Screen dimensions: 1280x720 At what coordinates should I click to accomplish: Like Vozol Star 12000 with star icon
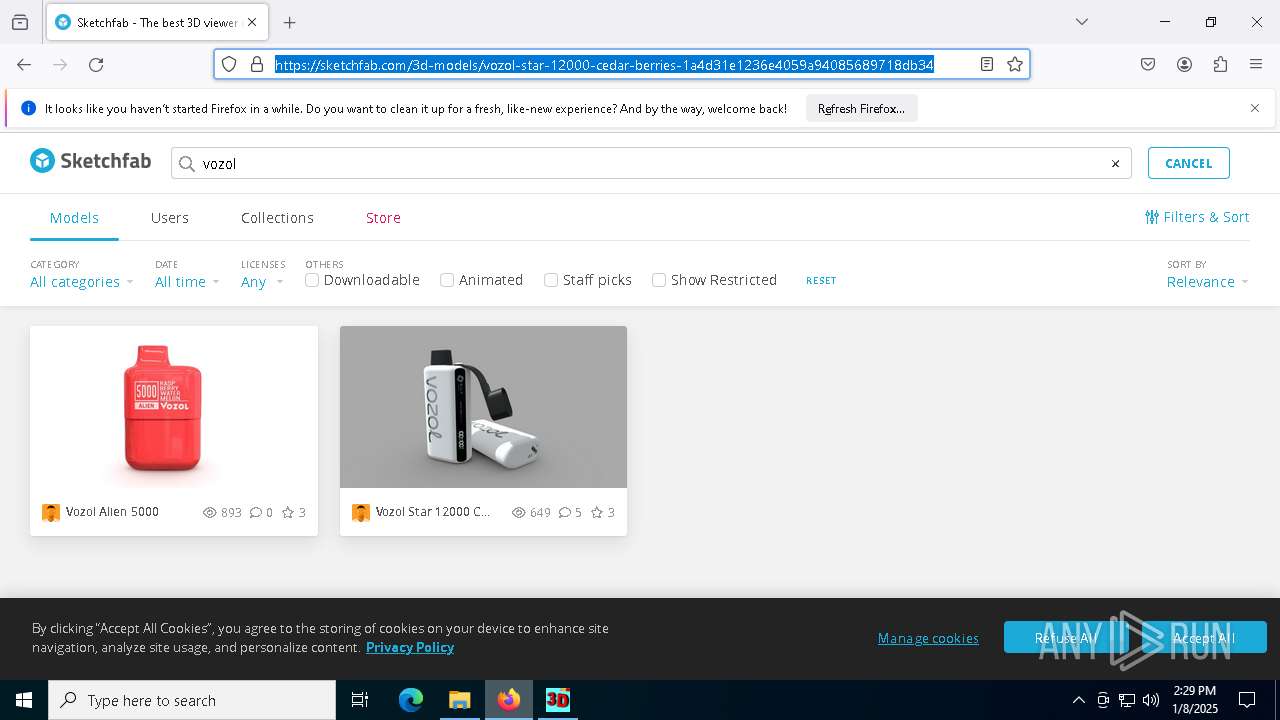coord(597,512)
